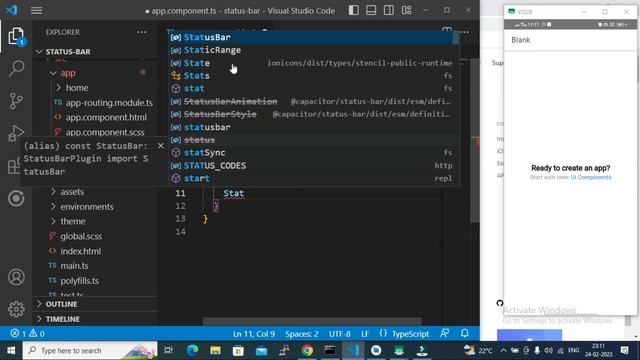
Task: Click editor horizontal scrollbar
Action: pos(312,322)
